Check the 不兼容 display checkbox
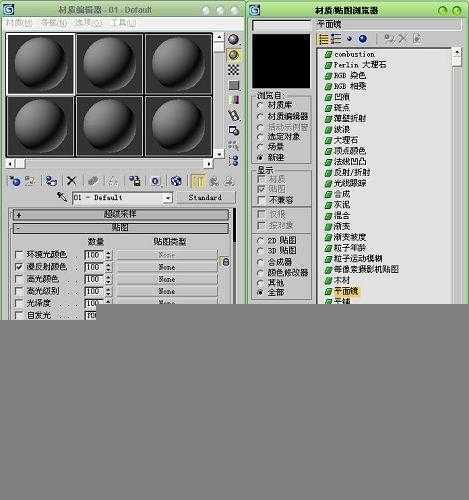Image resolution: width=469 pixels, height=500 pixels. tap(262, 200)
